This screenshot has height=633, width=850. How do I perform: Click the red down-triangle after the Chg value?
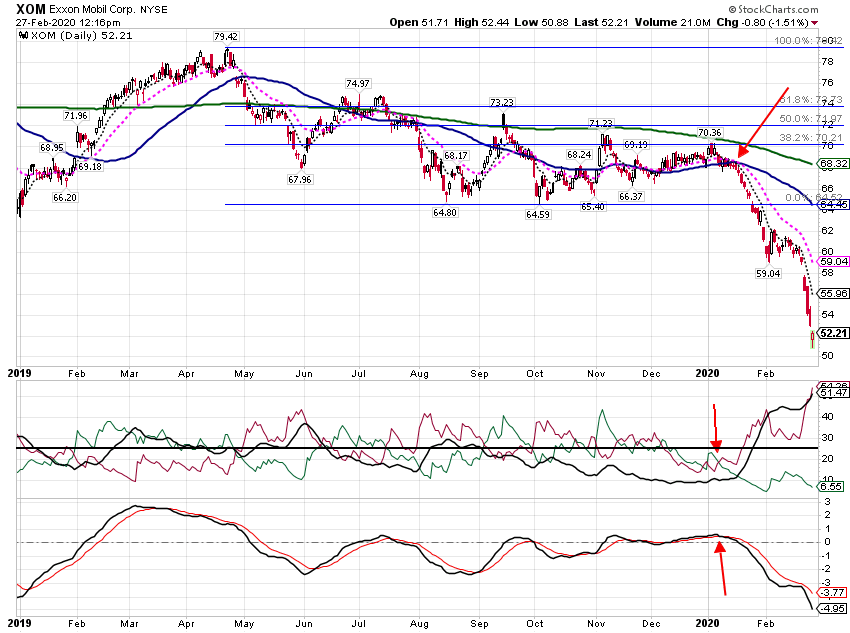pyautogui.click(x=815, y=23)
